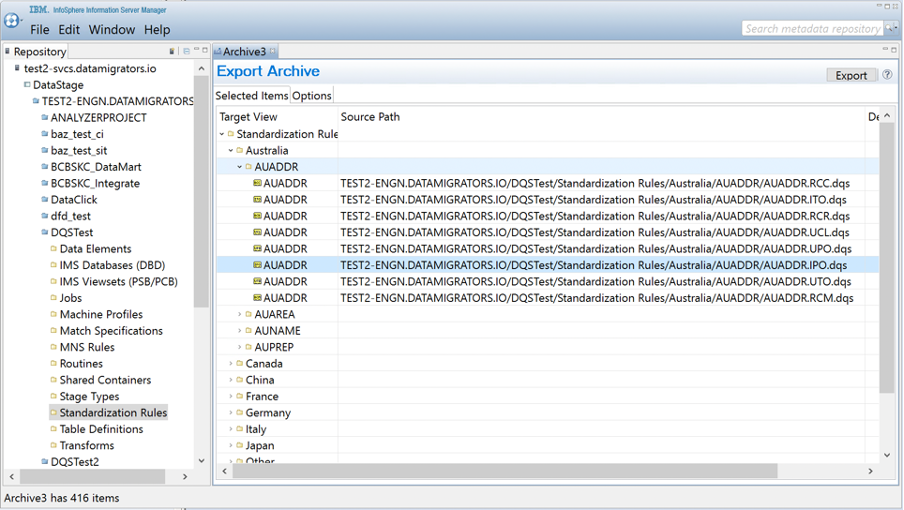The height and width of the screenshot is (510, 904).
Task: Collapse the Australia folder
Action: (x=231, y=151)
